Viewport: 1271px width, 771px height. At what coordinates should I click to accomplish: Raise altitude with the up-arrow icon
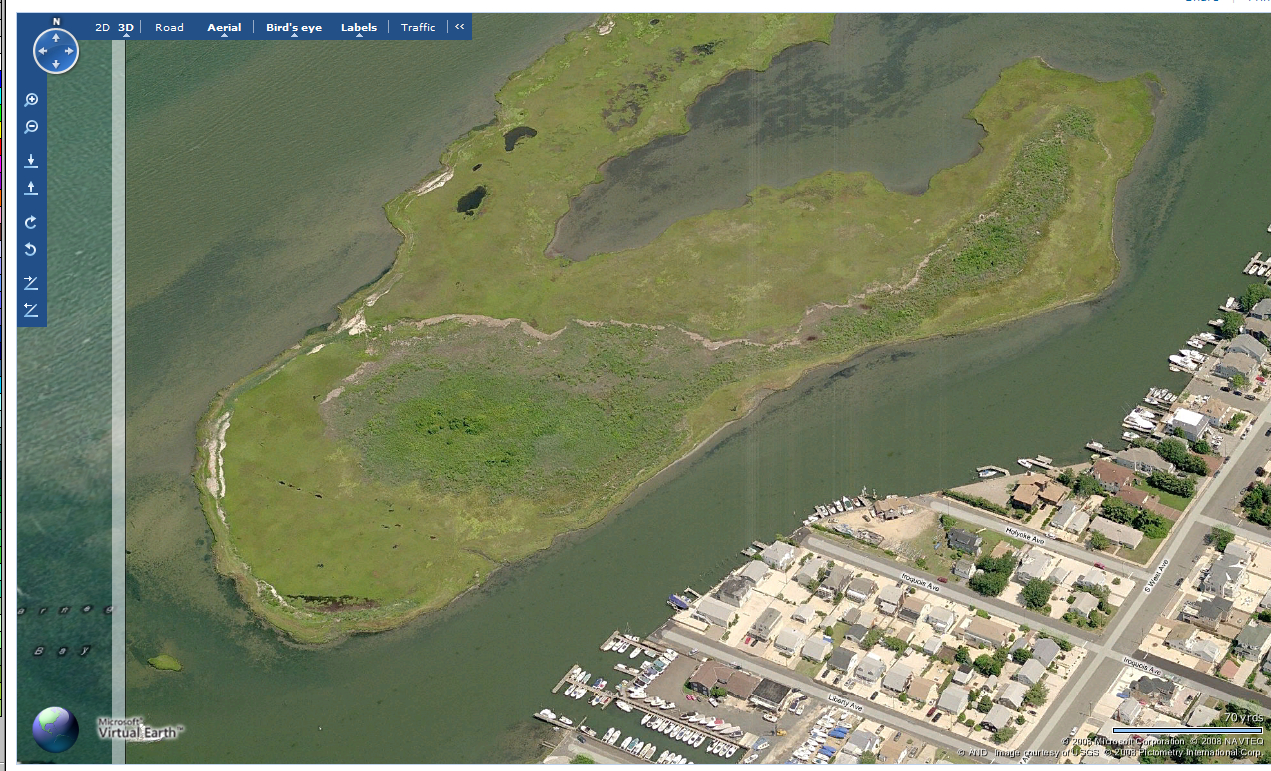point(31,188)
